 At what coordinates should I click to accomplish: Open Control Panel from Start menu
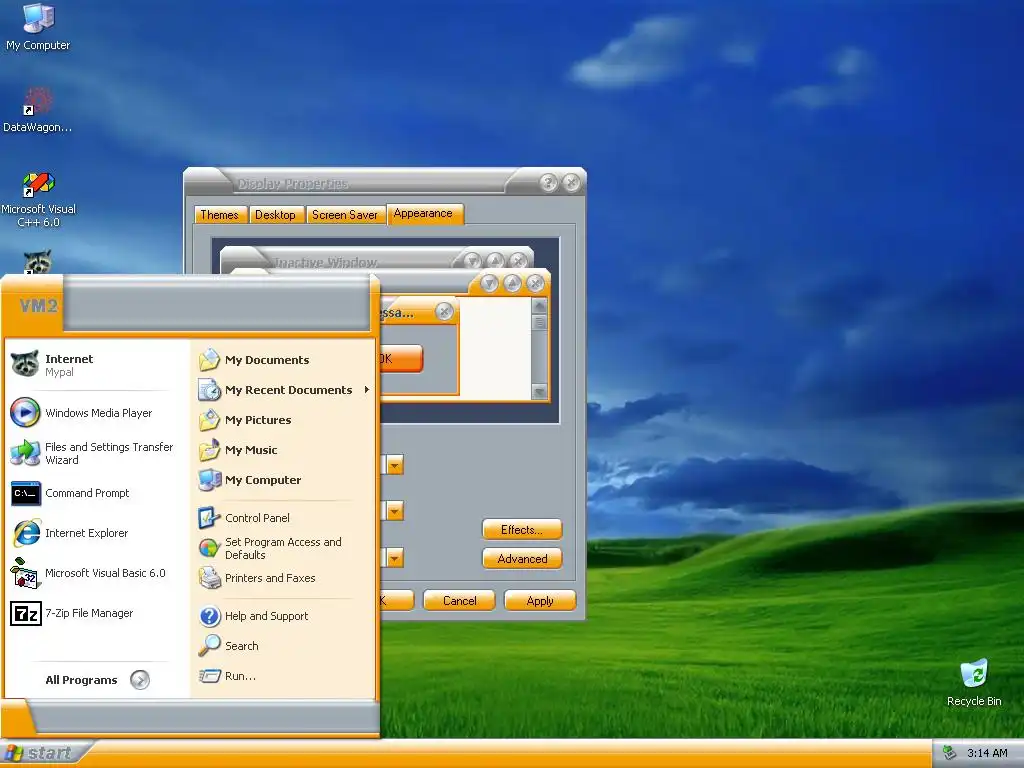(x=284, y=518)
